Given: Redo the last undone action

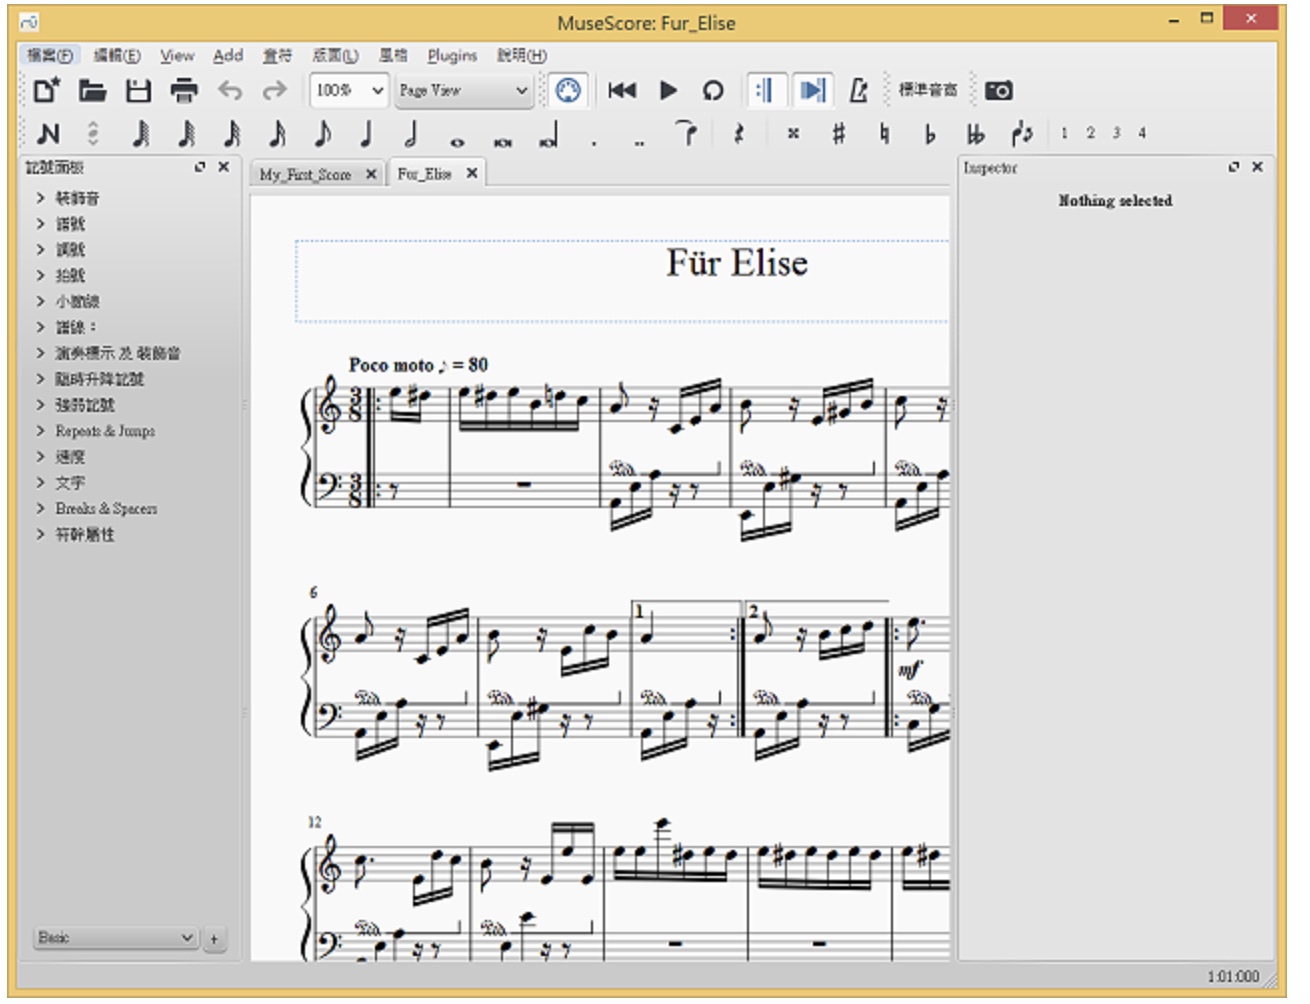Looking at the screenshot, I should coord(274,91).
